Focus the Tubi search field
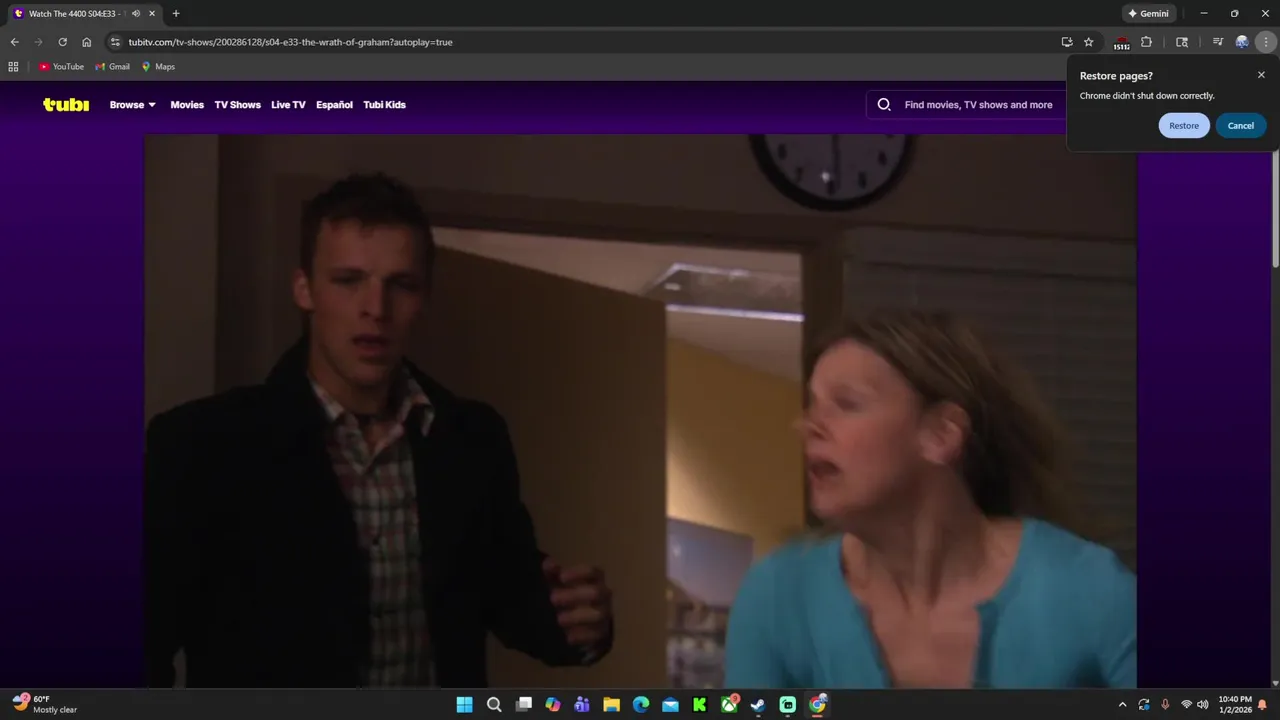Viewport: 1280px width, 720px height. click(x=978, y=105)
